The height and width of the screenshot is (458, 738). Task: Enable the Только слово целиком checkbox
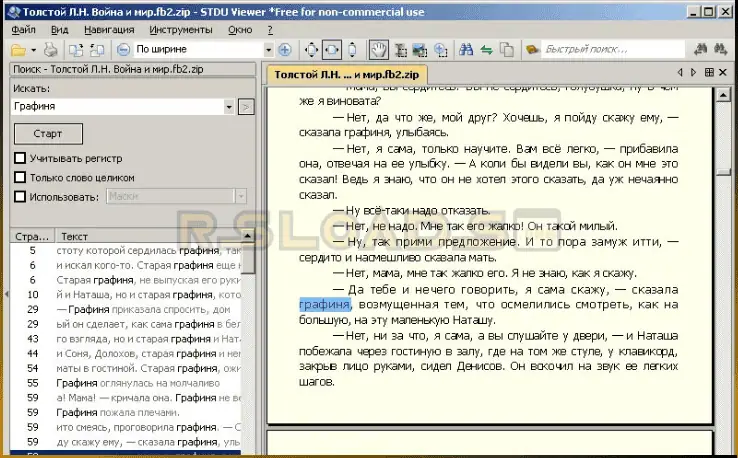point(20,177)
